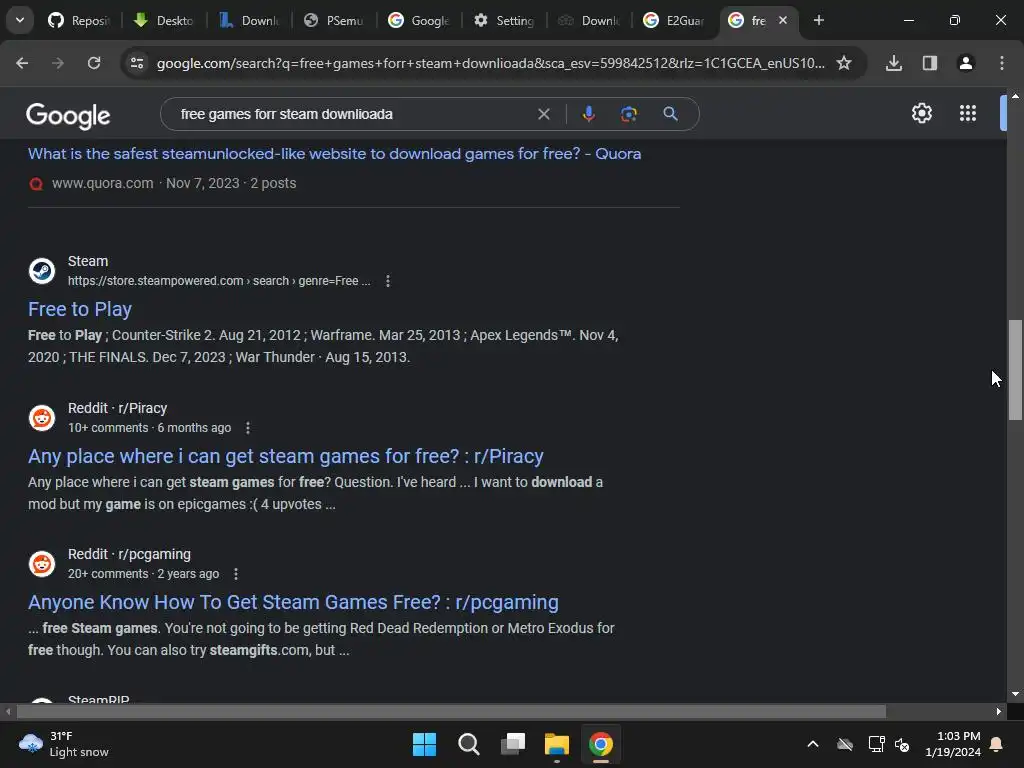1024x768 pixels.
Task: Open 'Anyone Know How To Get Steam Games Free' link
Action: pos(293,602)
